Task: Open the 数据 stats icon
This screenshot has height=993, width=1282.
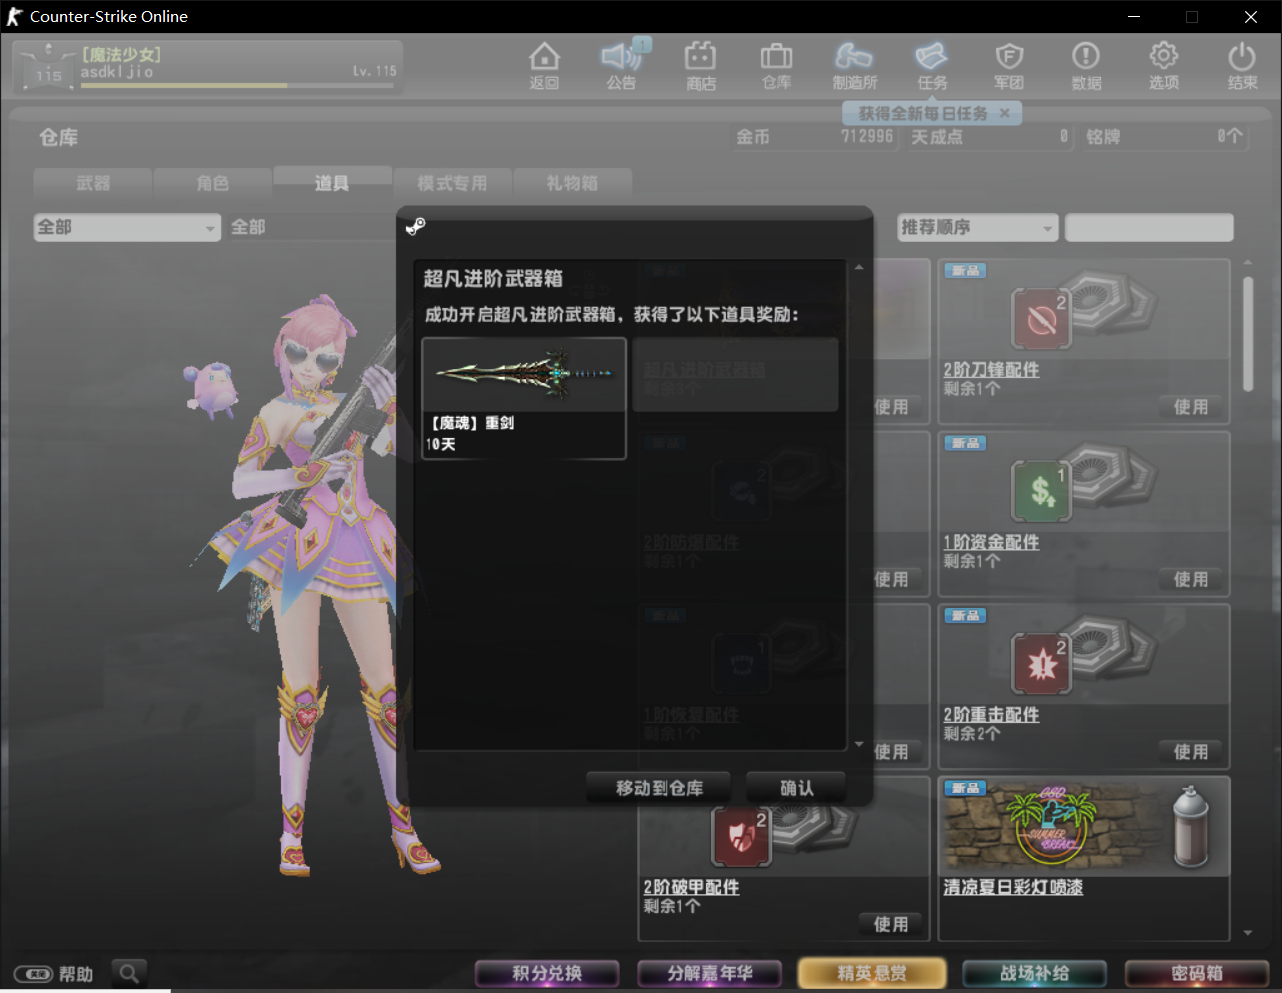Action: click(1086, 66)
